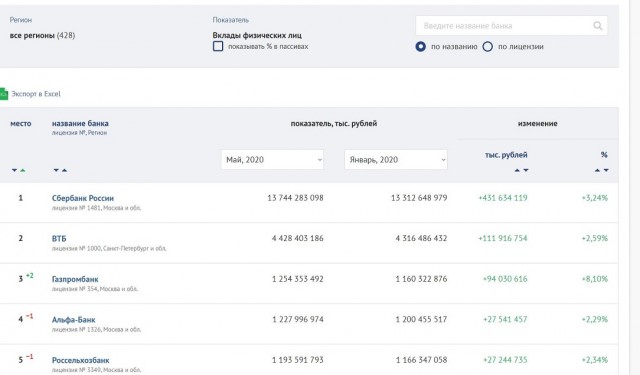Image resolution: width=640 pixels, height=375 pixels.
Task: Open Альфа-Банк bank link
Action: (x=73, y=320)
